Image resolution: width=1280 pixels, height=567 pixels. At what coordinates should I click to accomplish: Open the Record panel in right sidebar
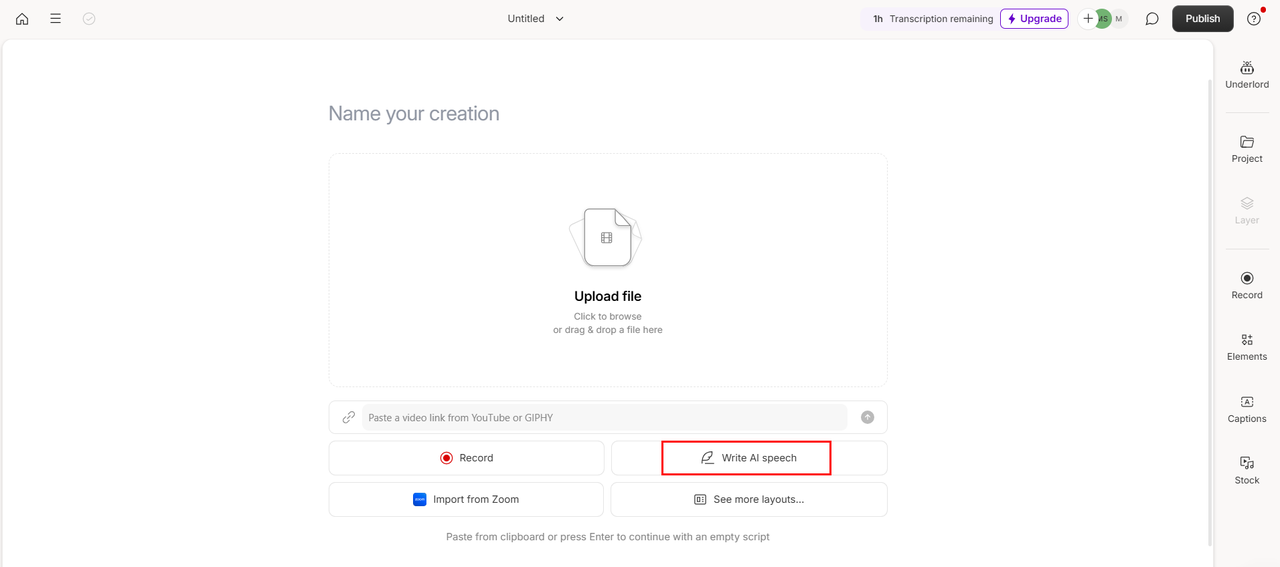[1247, 286]
